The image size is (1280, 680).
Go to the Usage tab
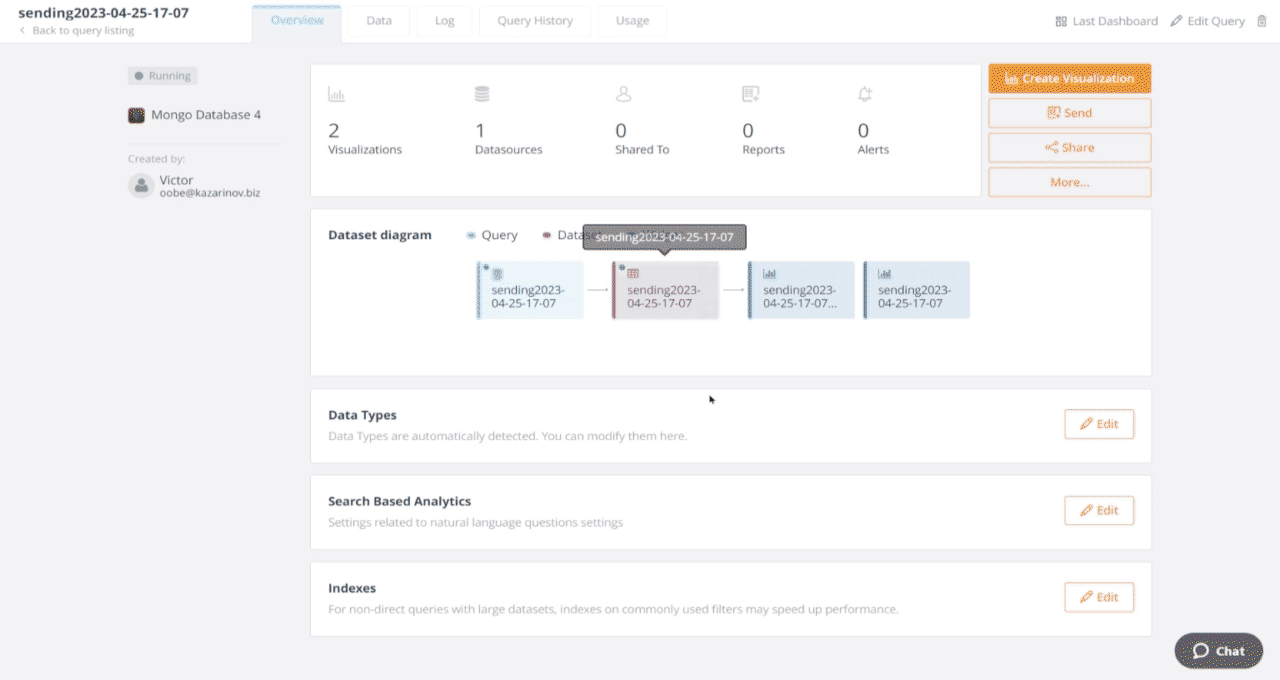pos(632,21)
